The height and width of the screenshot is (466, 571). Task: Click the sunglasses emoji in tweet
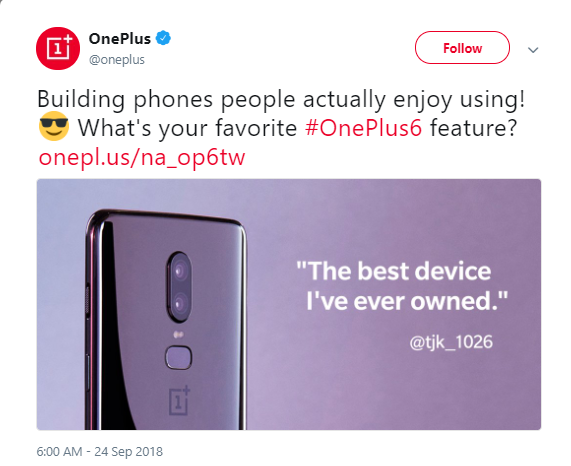tap(54, 126)
